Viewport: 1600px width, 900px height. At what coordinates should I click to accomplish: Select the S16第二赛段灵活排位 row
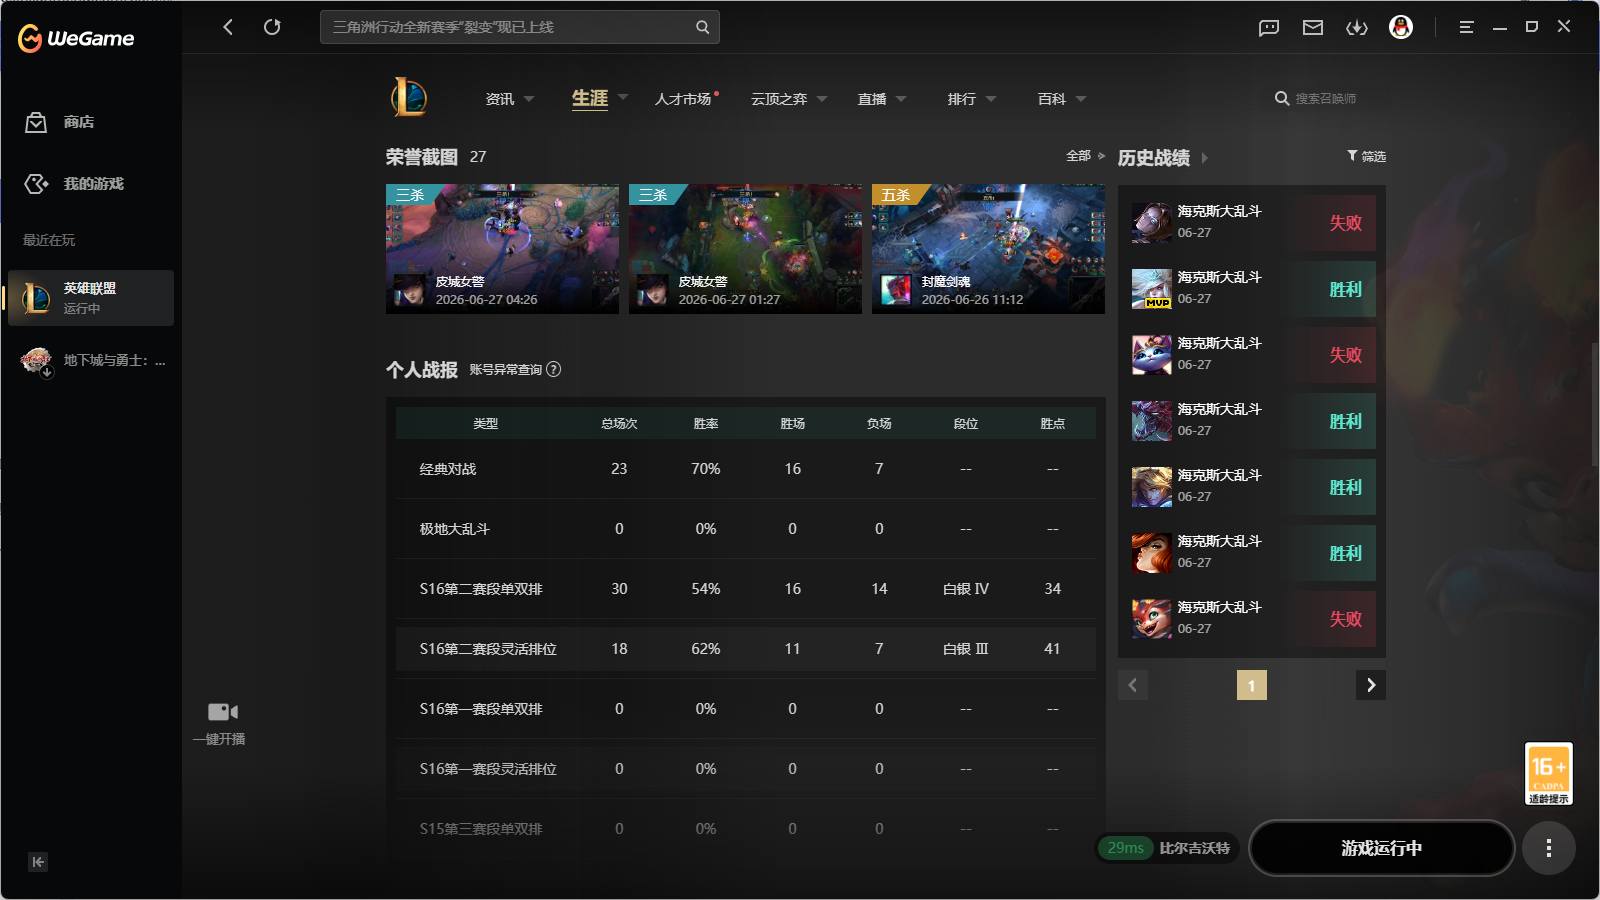click(745, 649)
